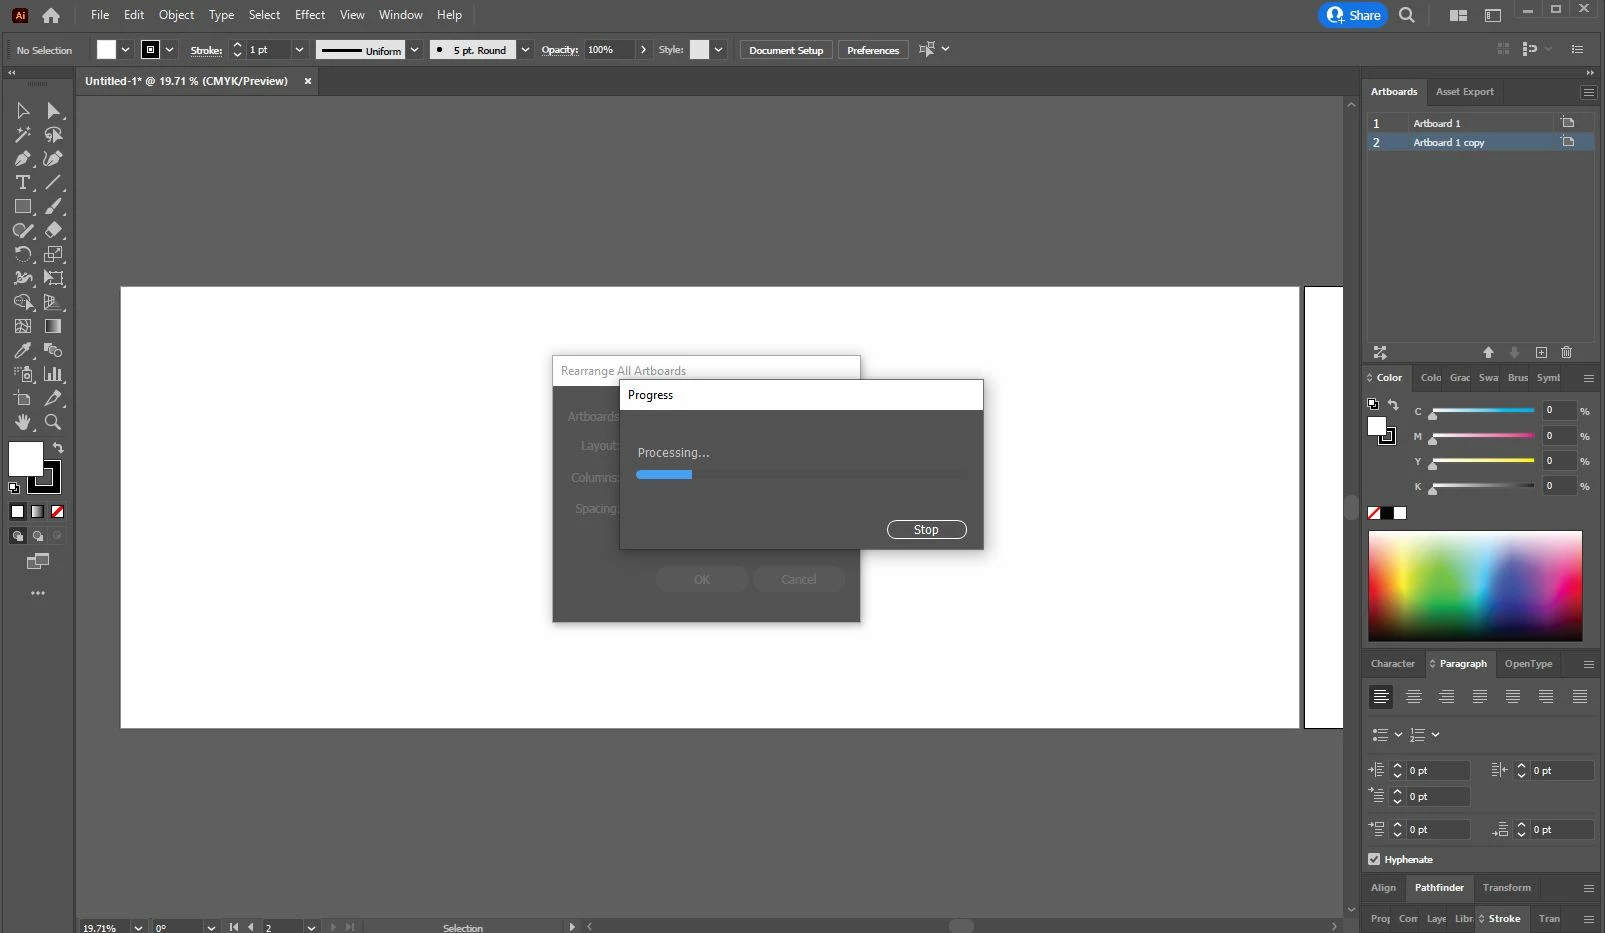Select the Line Segment tool
Screen dimensions: 1605x933
tap(54, 183)
